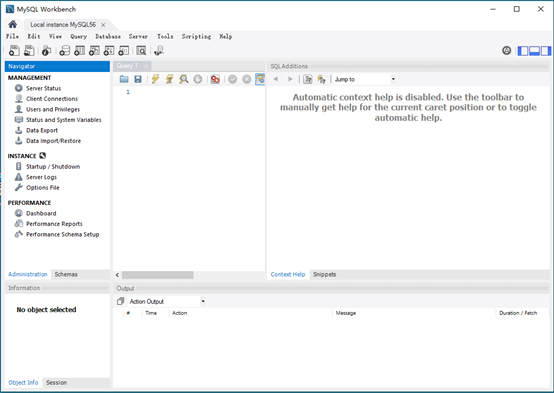554x393 pixels.
Task: Explain query plan magnifier-lightning icon
Action: pos(184,79)
